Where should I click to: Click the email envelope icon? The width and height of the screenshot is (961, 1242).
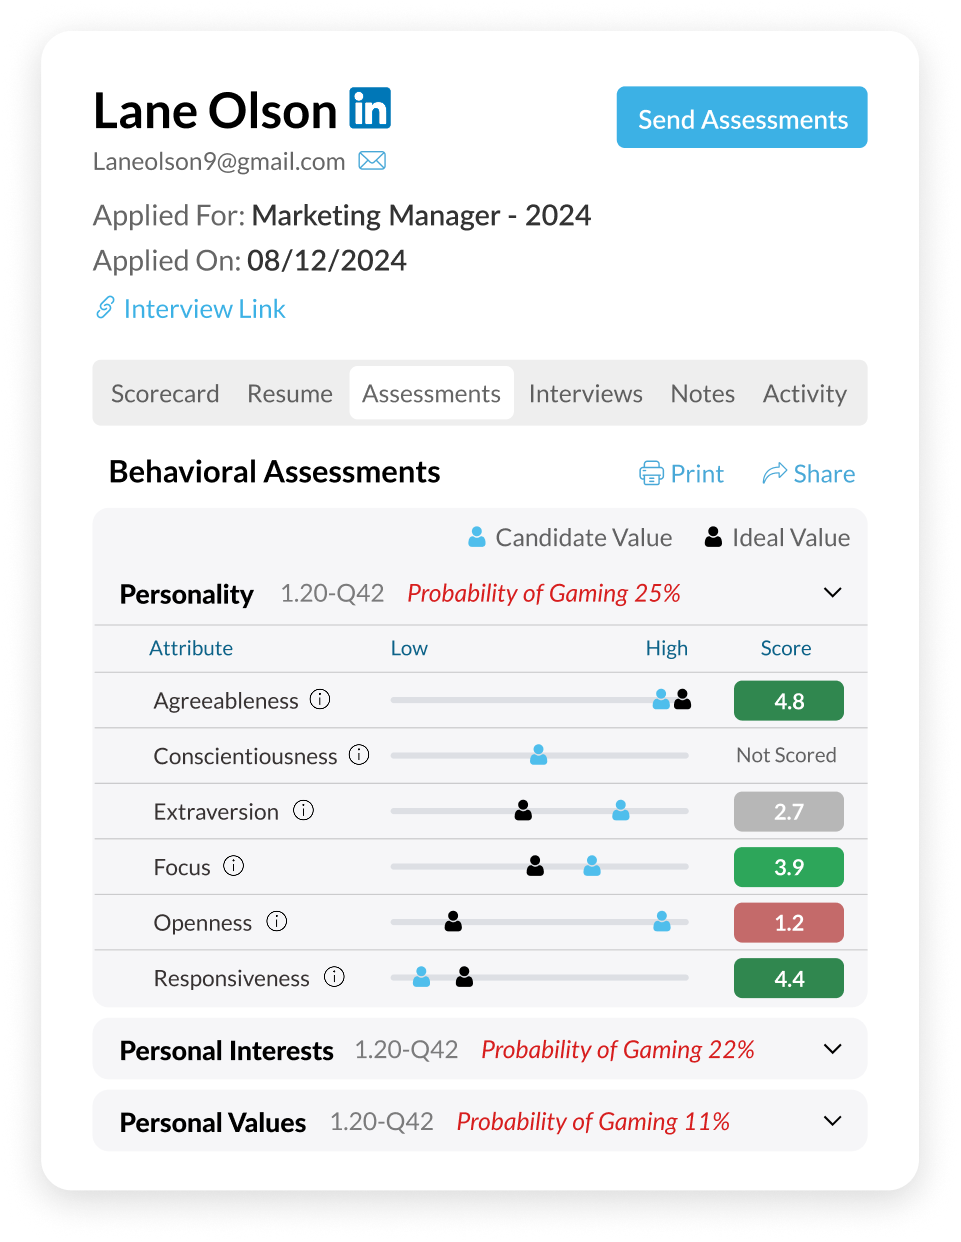pos(372,160)
